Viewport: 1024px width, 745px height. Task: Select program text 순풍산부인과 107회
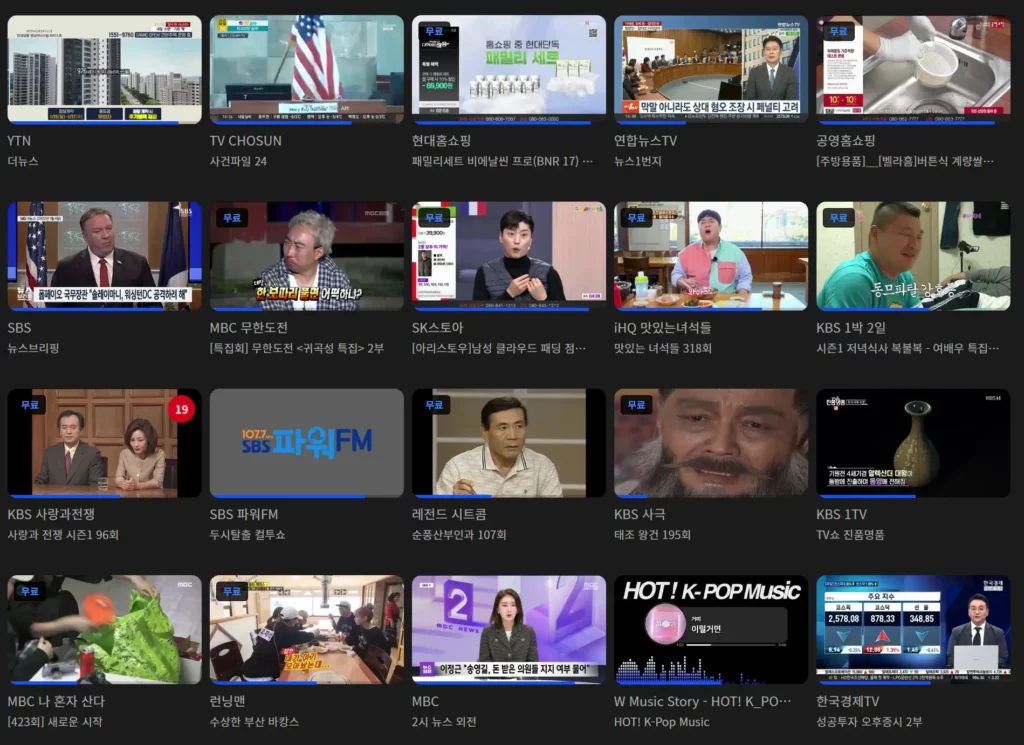459,535
